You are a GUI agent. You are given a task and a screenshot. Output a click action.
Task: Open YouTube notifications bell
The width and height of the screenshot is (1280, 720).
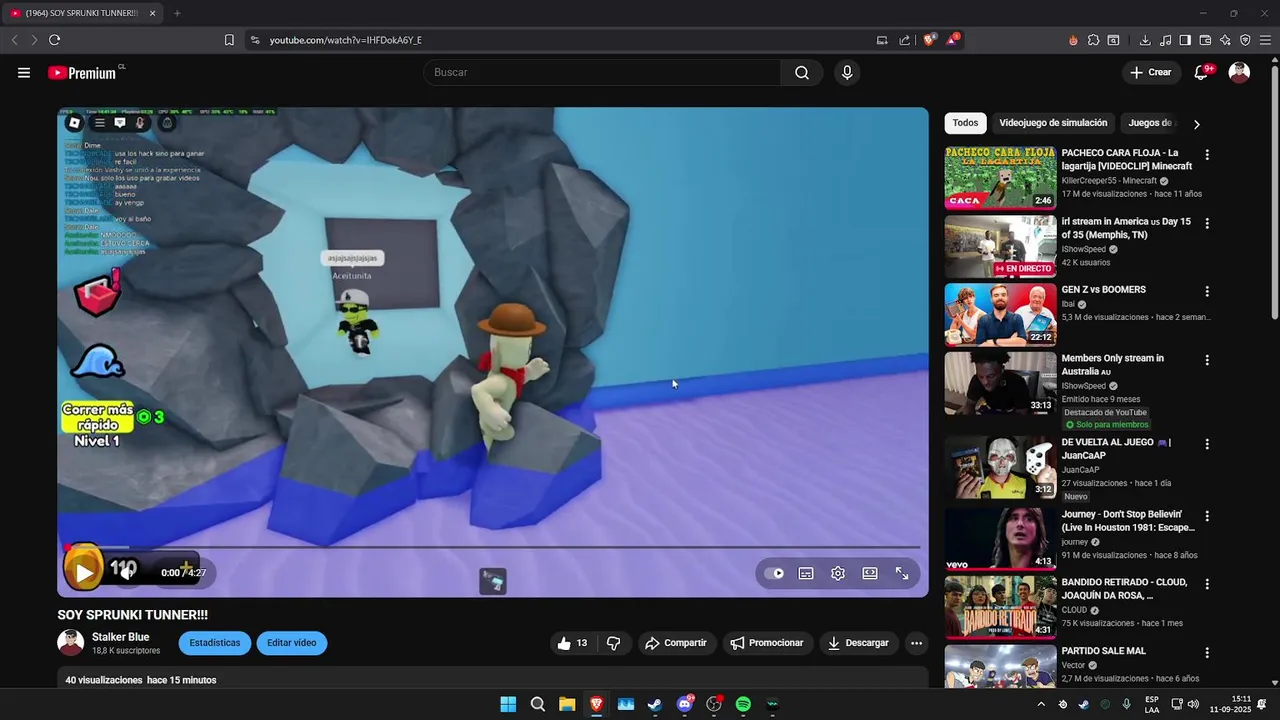click(x=1201, y=72)
